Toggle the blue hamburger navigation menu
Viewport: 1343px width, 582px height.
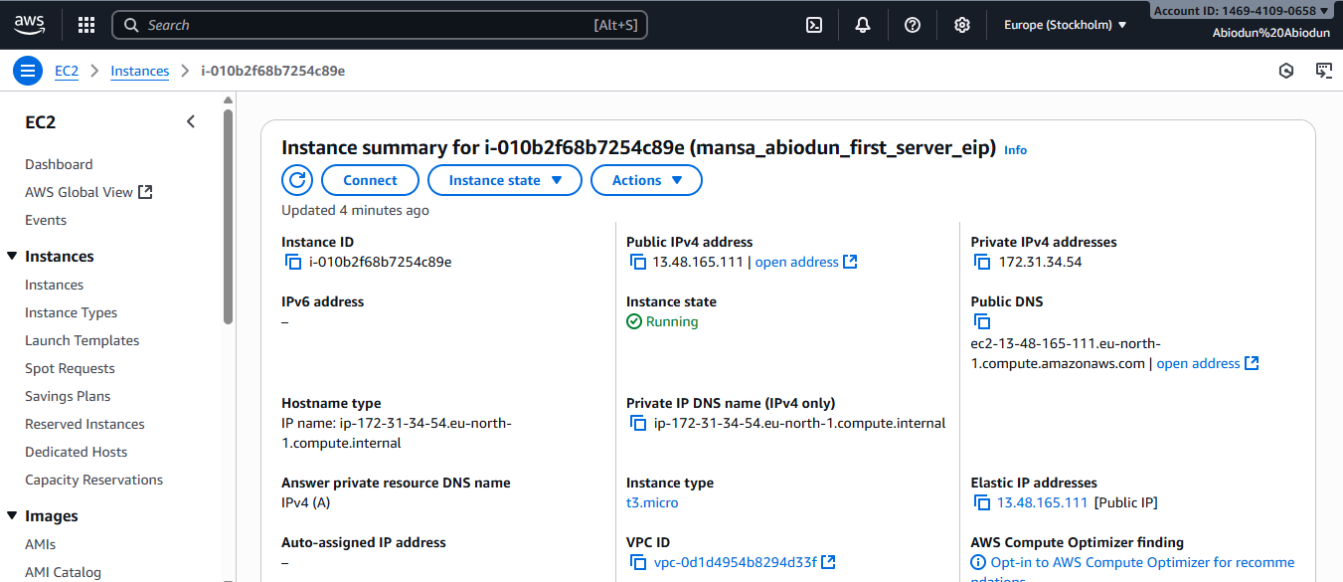(x=28, y=71)
